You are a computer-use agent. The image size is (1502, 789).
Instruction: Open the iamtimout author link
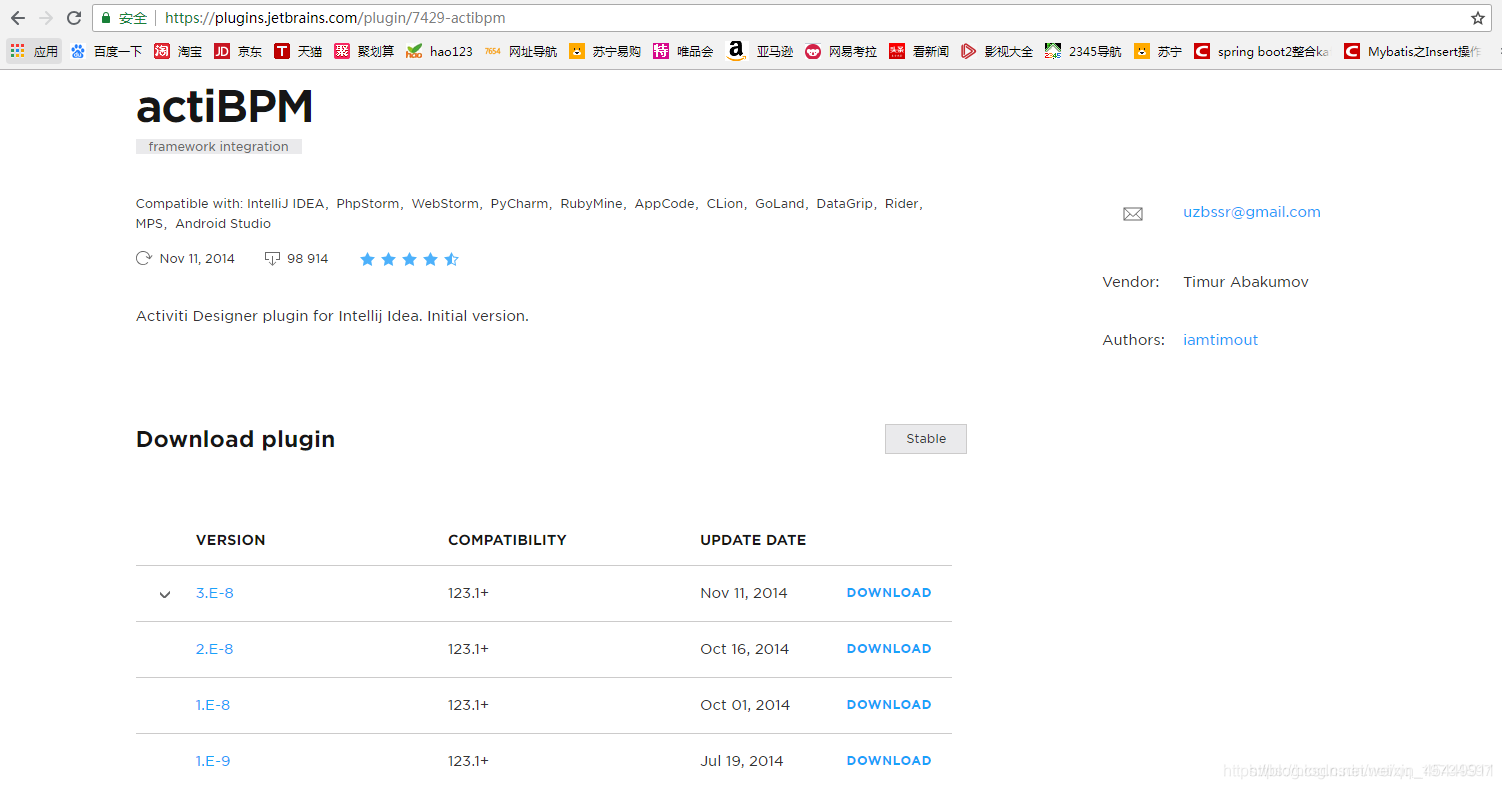(x=1220, y=340)
